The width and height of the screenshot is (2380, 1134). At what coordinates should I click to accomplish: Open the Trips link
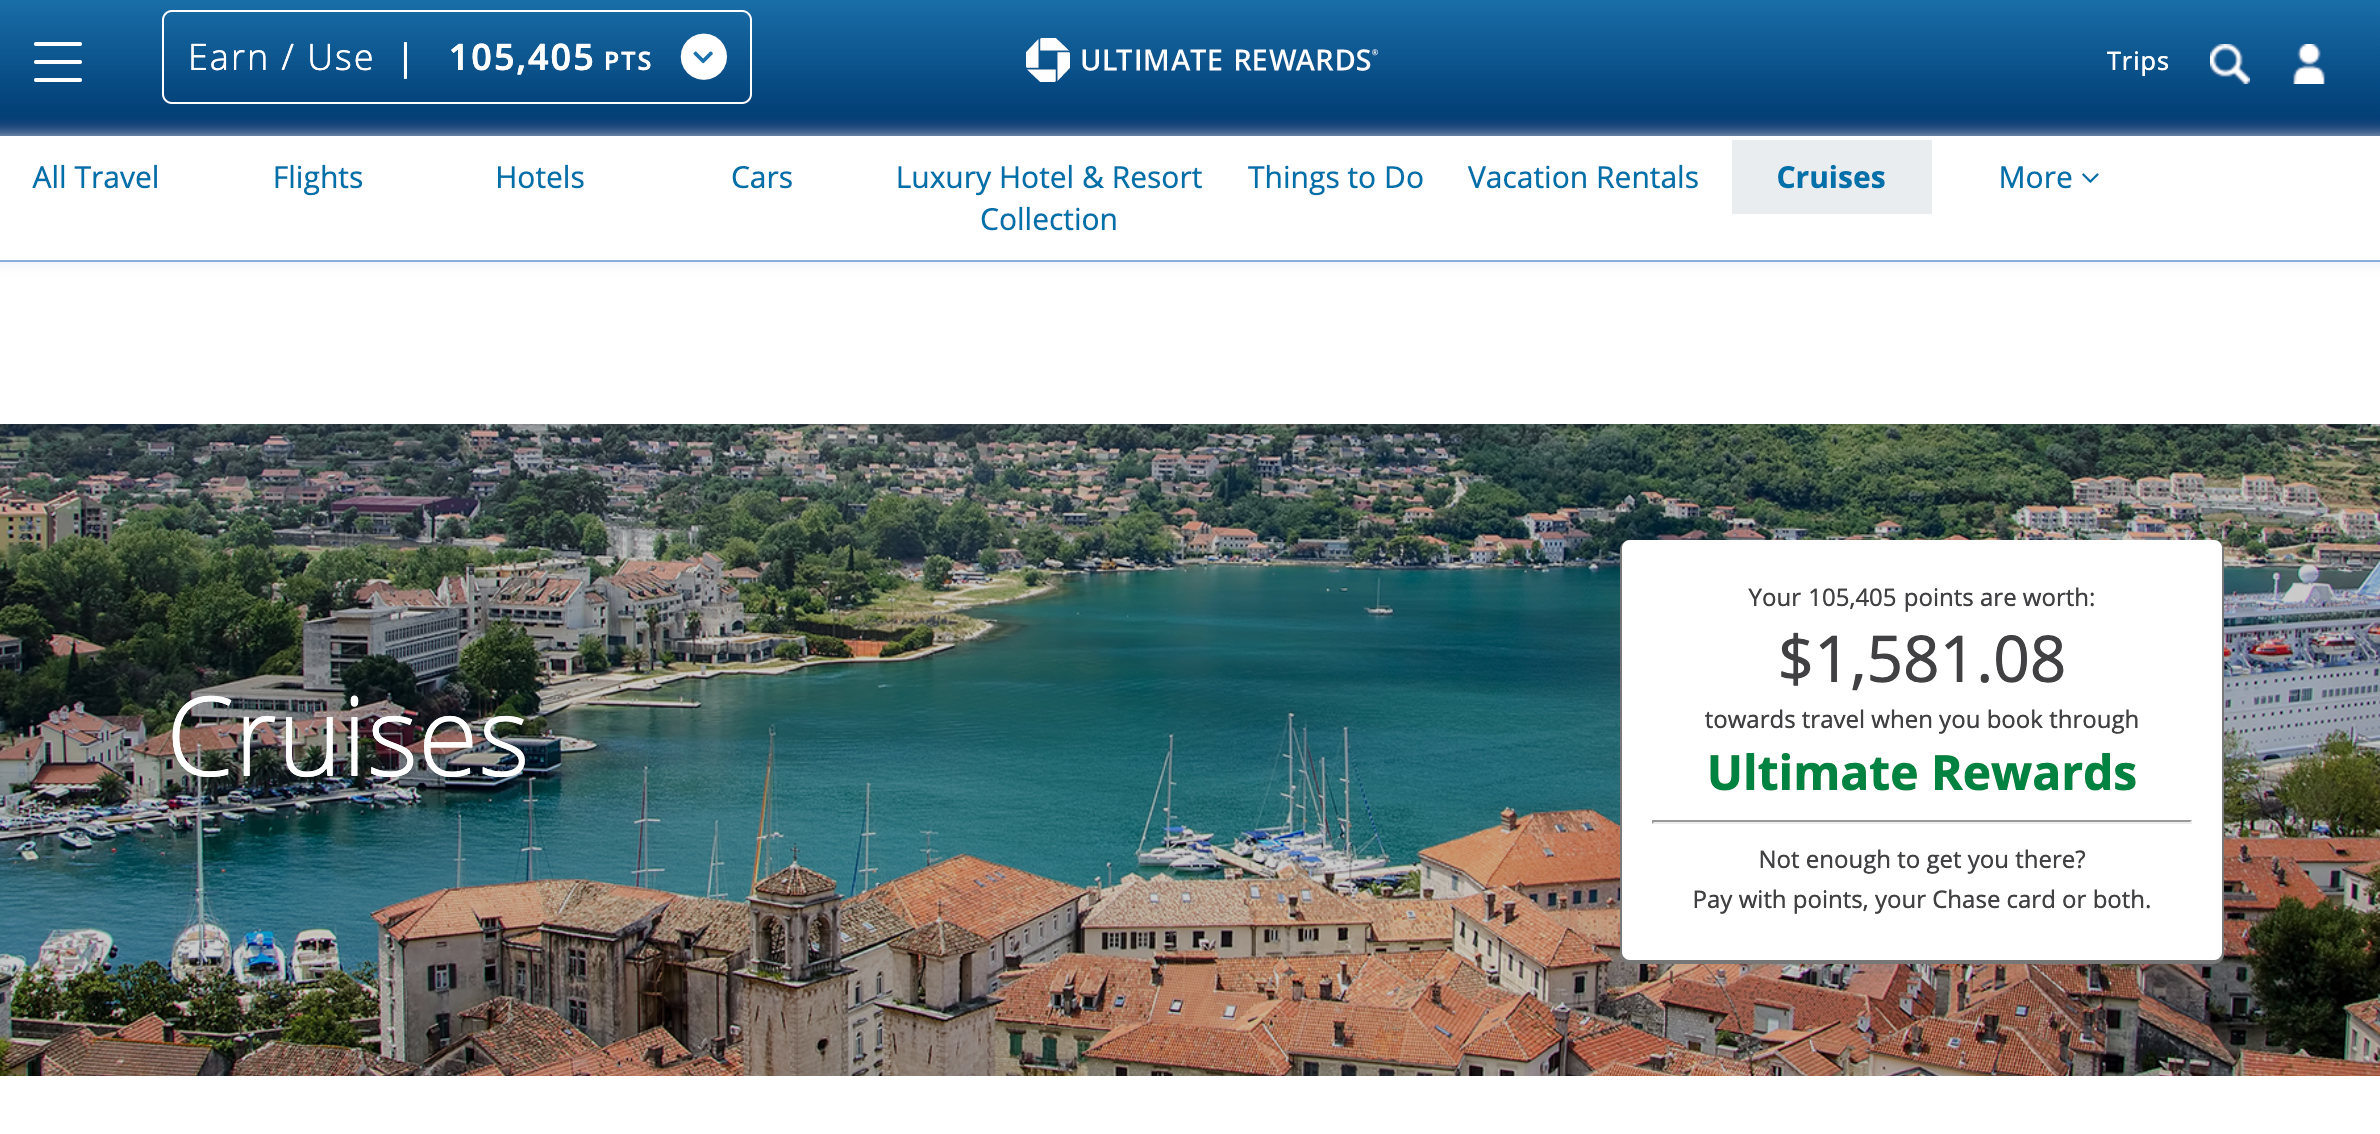(2137, 61)
